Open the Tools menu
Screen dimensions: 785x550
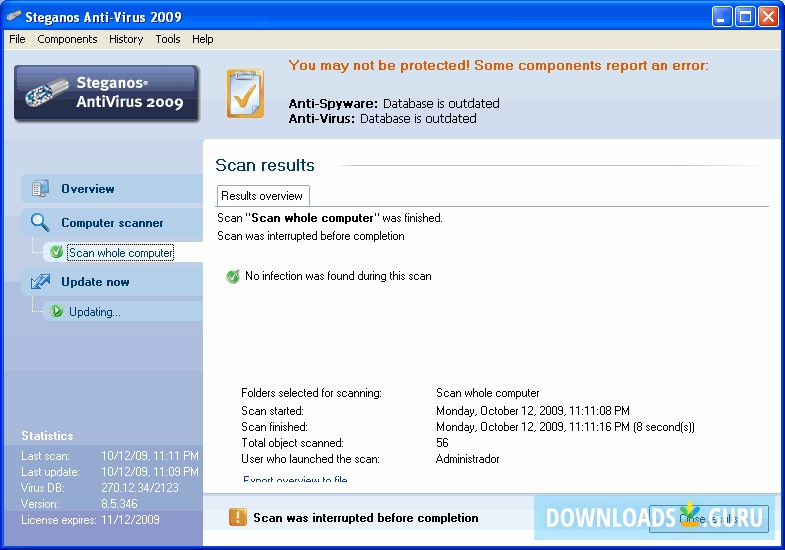coord(168,39)
